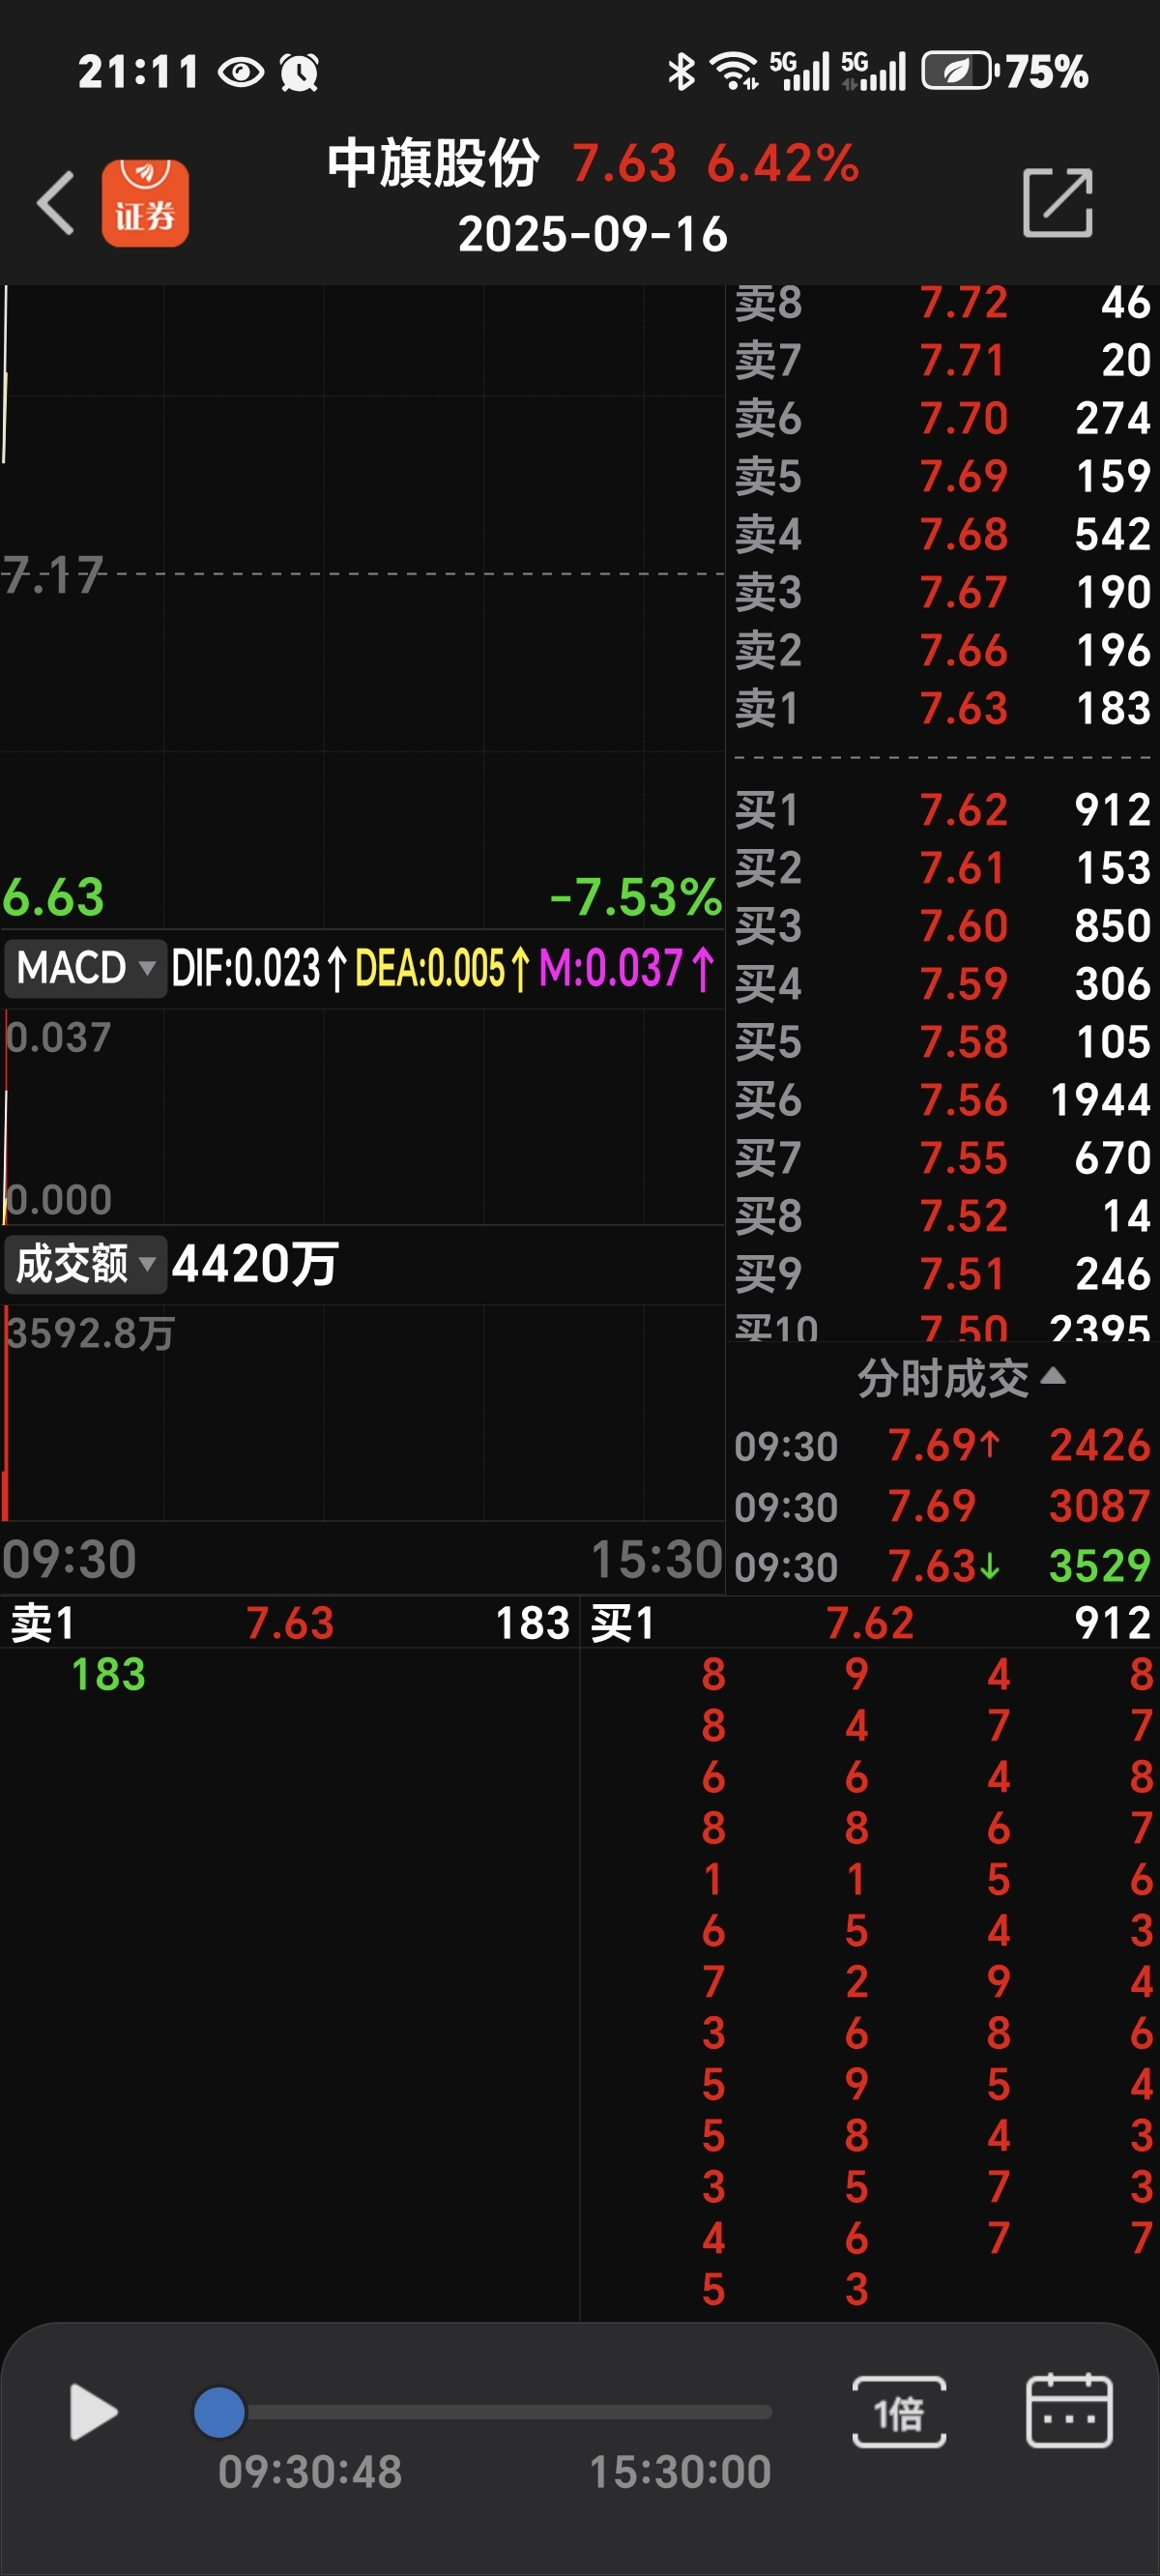Tap the date 2025-09-16

[x=593, y=234]
